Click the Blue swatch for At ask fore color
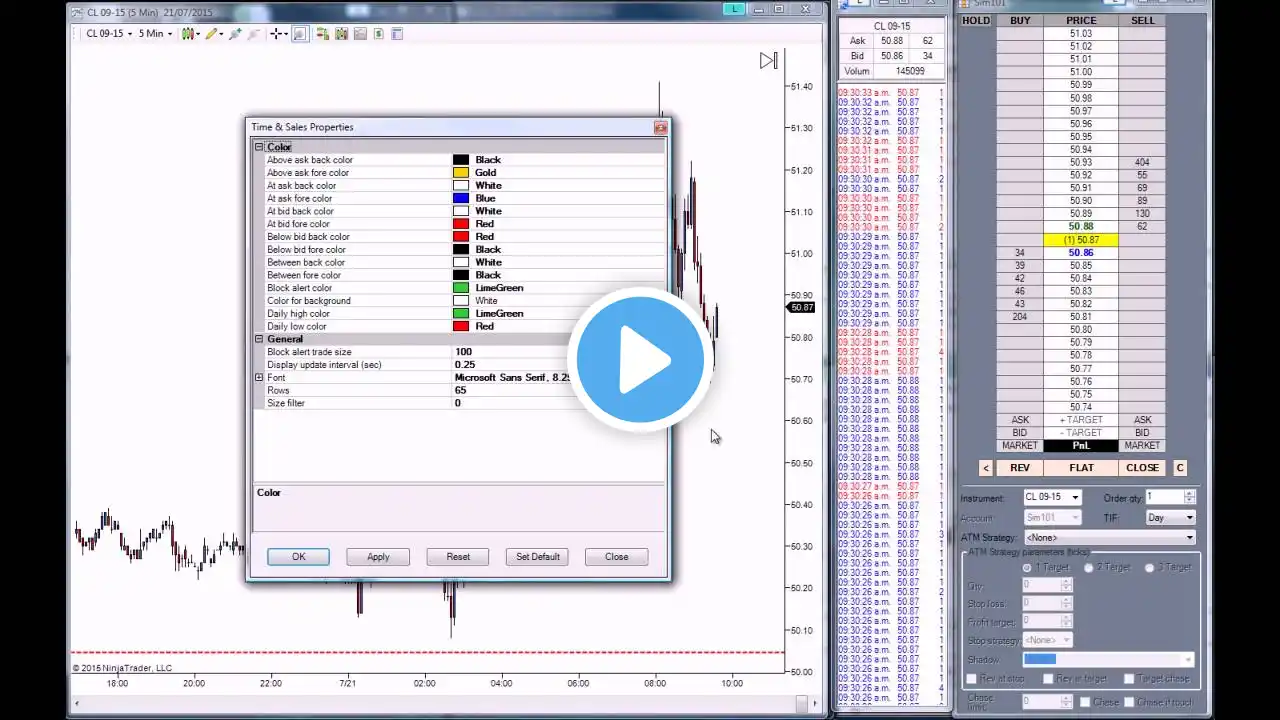 point(461,198)
